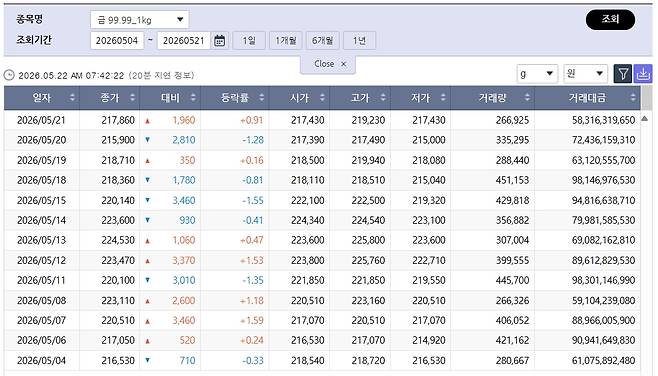The image size is (658, 376).
Task: Click change rate +0.91
Action: pyautogui.click(x=251, y=120)
